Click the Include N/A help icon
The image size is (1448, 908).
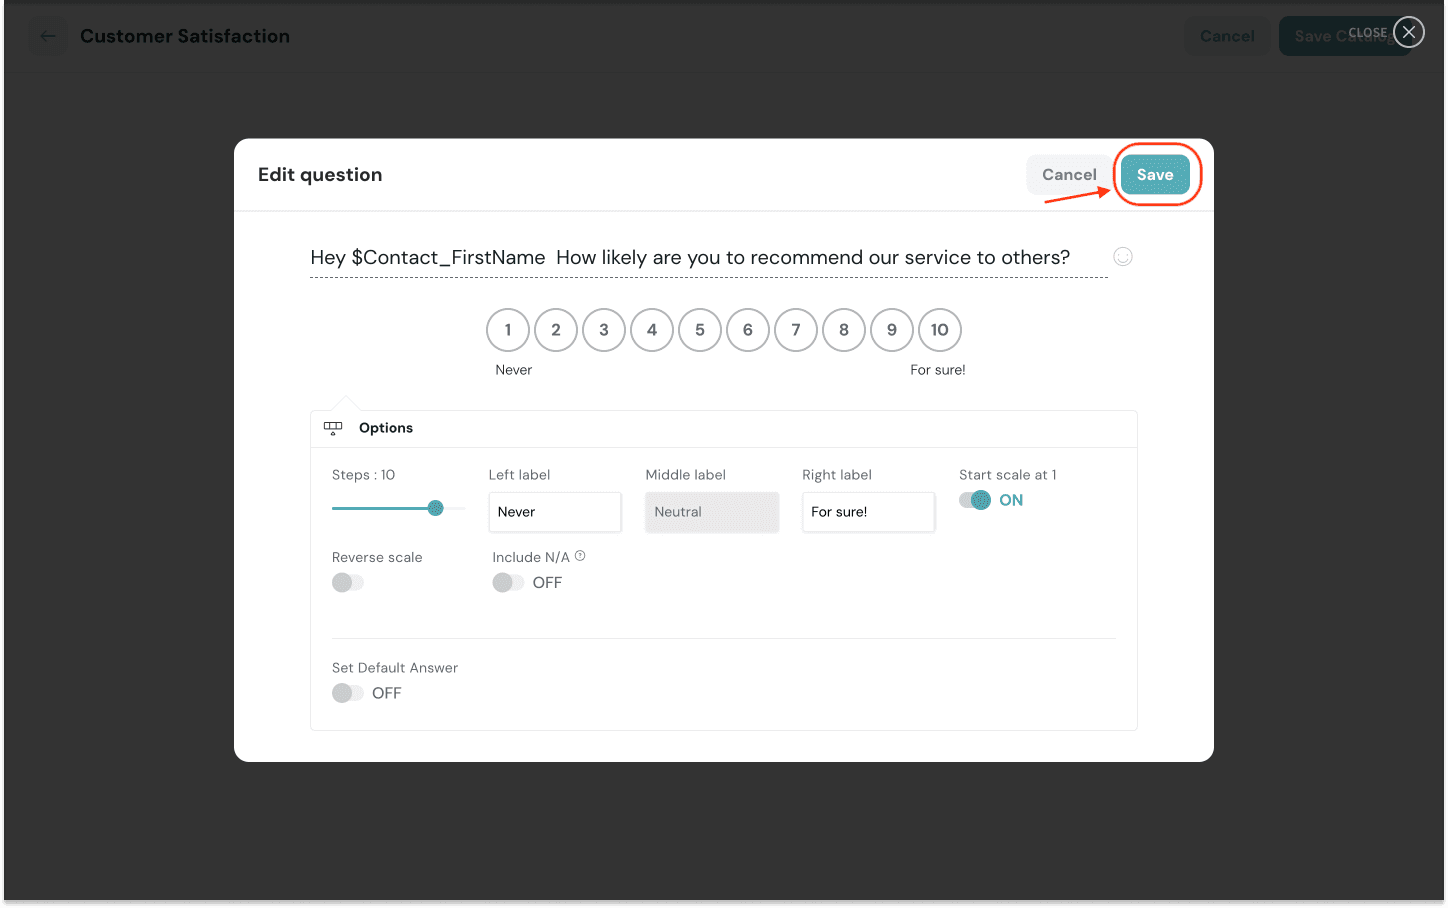[580, 556]
